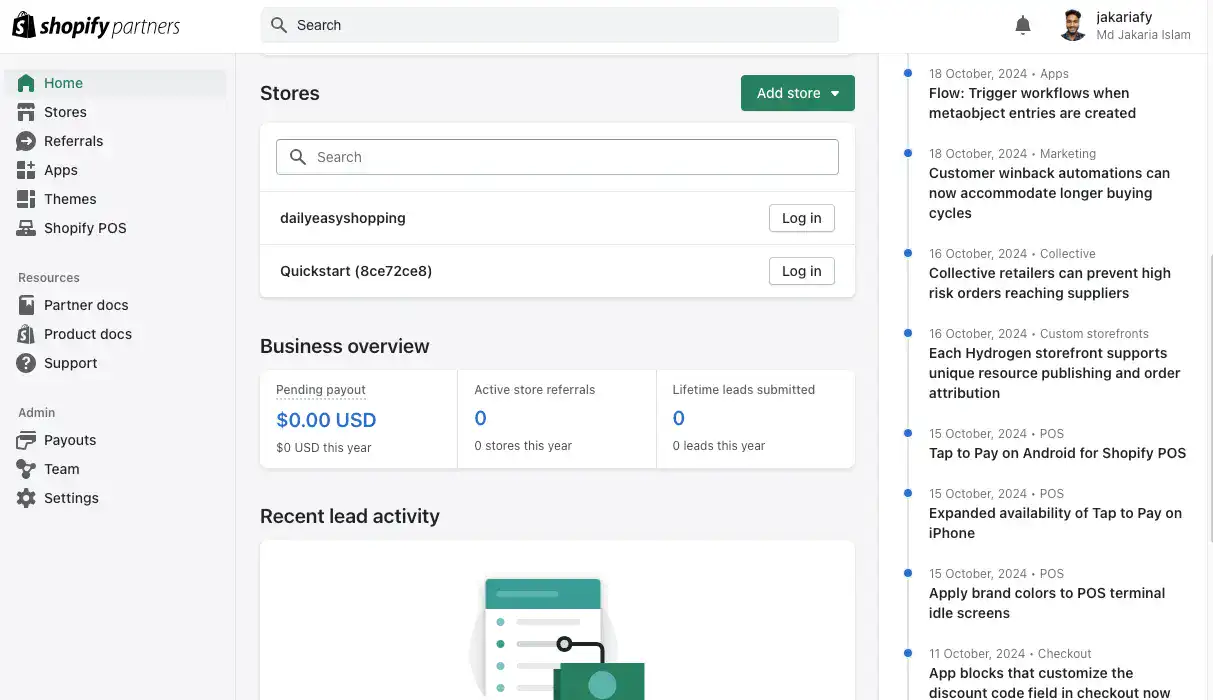Click Lifetime leads submitted count 0

[679, 418]
